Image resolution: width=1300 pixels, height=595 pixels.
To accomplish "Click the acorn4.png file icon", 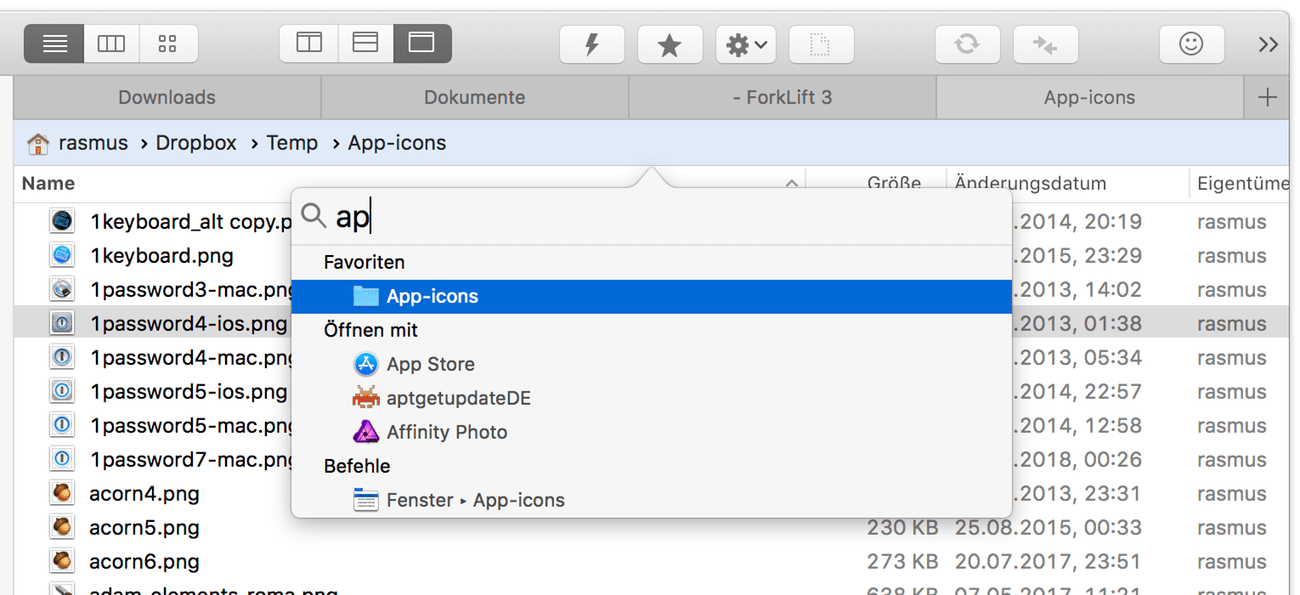I will 62,493.
